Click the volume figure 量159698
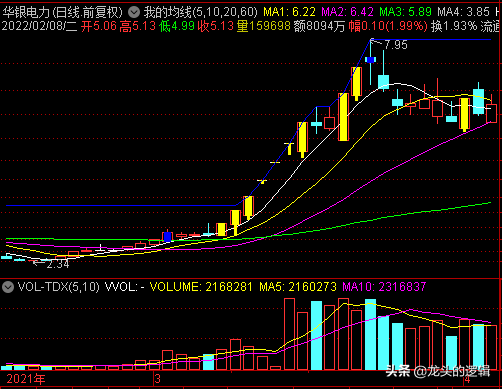 pyautogui.click(x=264, y=26)
